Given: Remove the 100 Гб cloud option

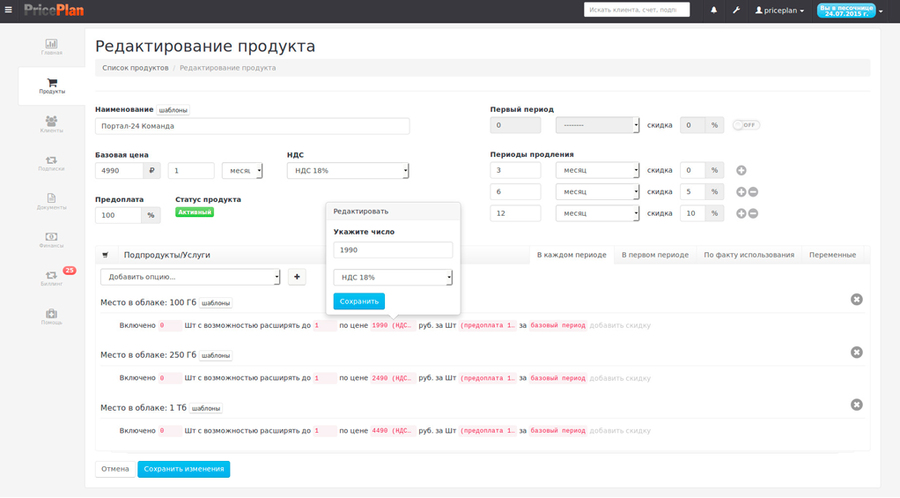Looking at the screenshot, I should coord(856,299).
